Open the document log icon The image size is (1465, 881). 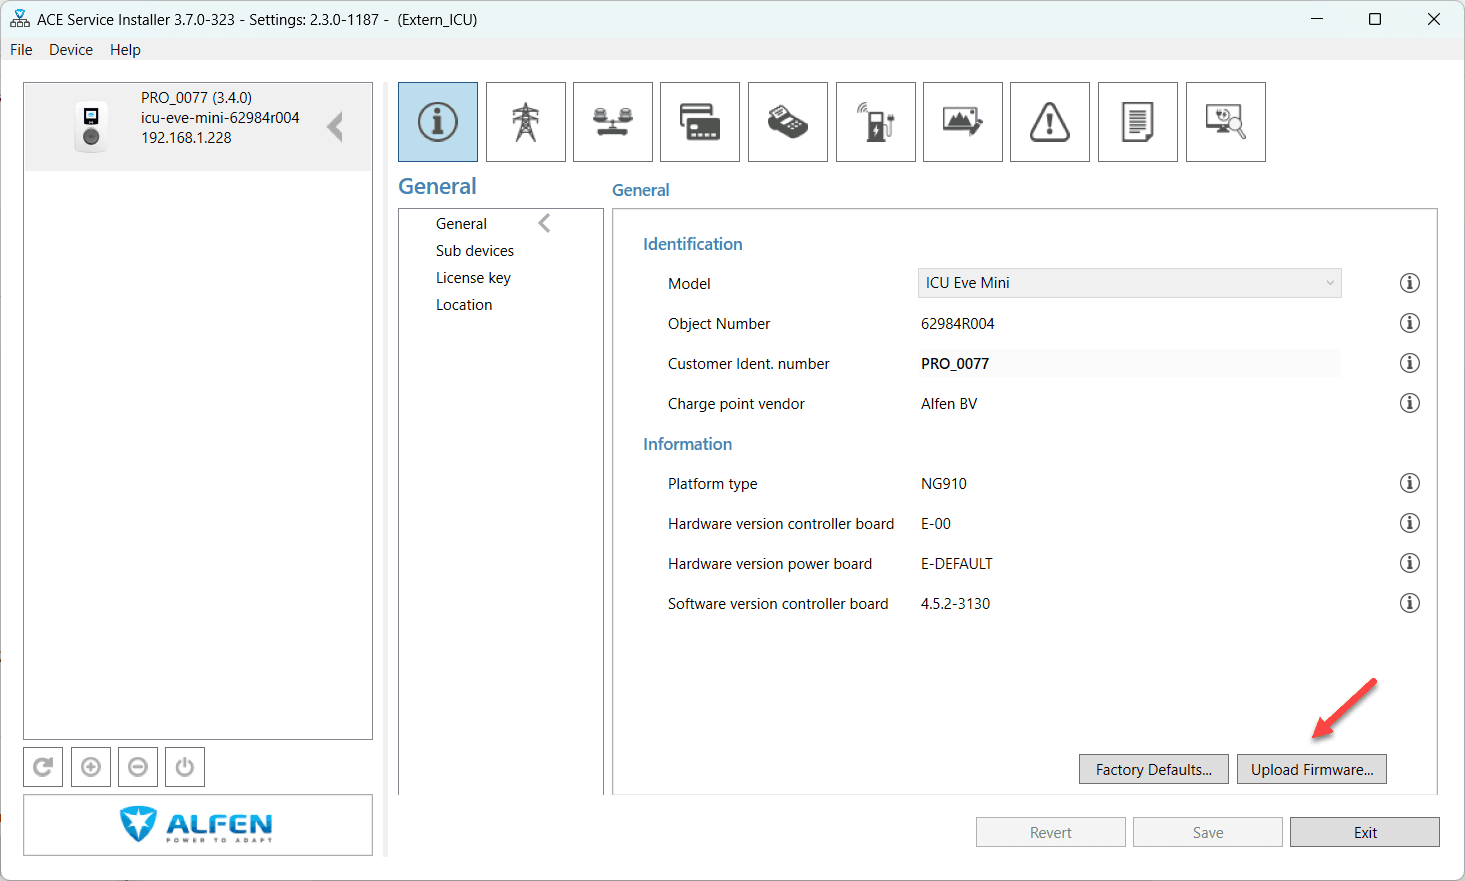pos(1138,122)
